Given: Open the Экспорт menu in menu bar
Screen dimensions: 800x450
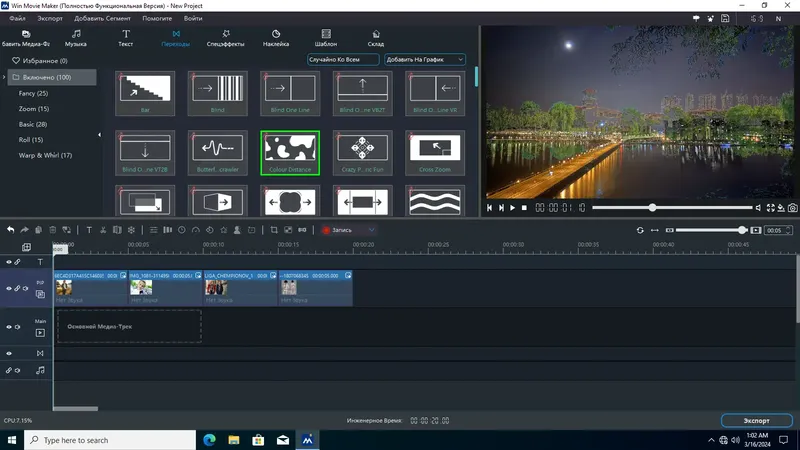Looking at the screenshot, I should click(49, 19).
